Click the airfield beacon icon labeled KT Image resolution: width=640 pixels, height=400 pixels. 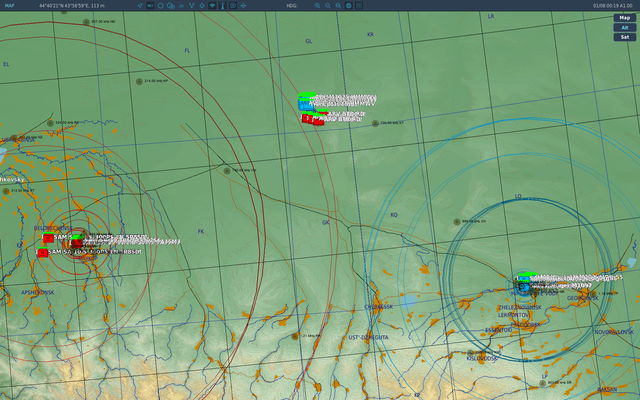click(375, 123)
